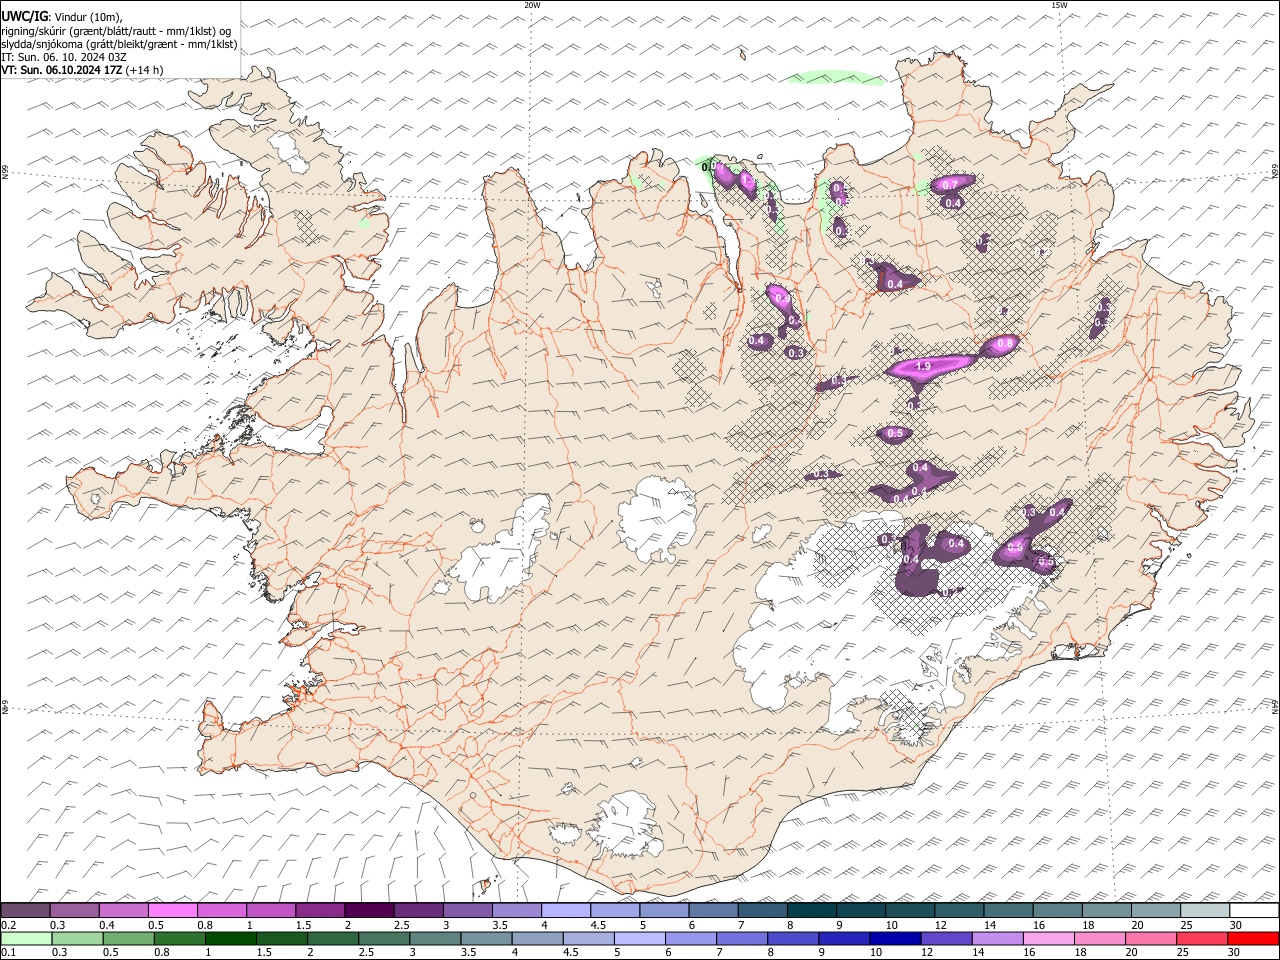Click the '0.7' precipitation value in the north
The height and width of the screenshot is (960, 1280).
(950, 185)
